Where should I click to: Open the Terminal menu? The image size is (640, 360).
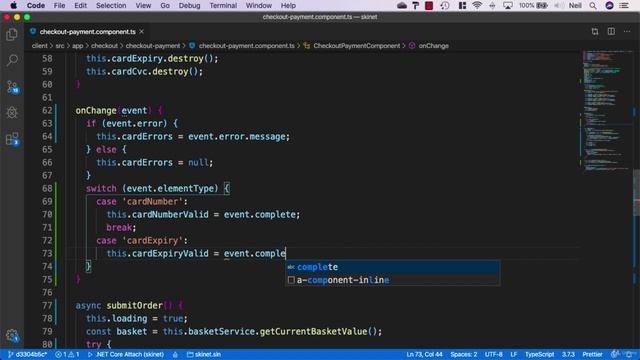[223, 5]
